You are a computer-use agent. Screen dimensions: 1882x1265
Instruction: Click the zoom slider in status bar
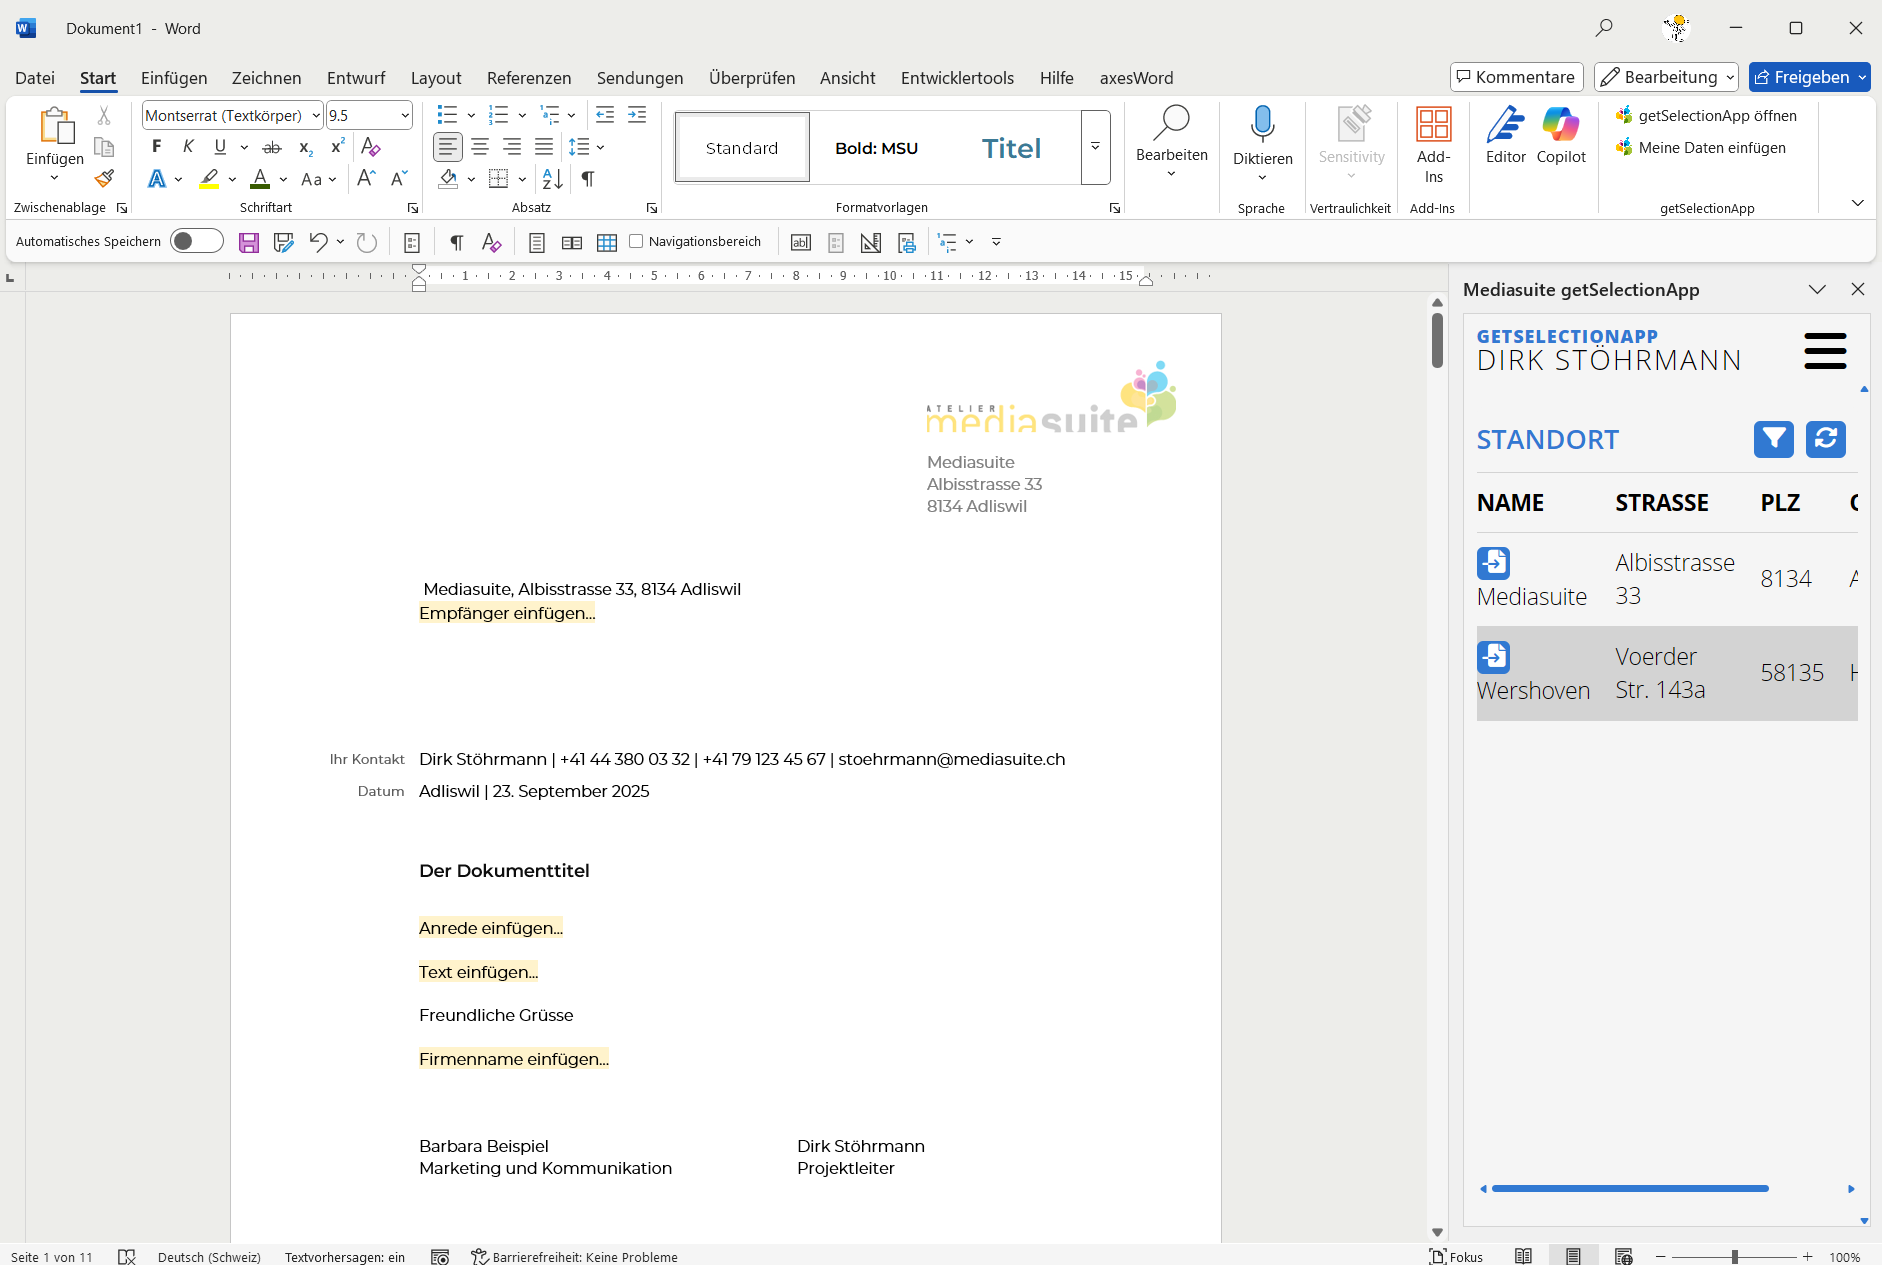point(1734,1257)
